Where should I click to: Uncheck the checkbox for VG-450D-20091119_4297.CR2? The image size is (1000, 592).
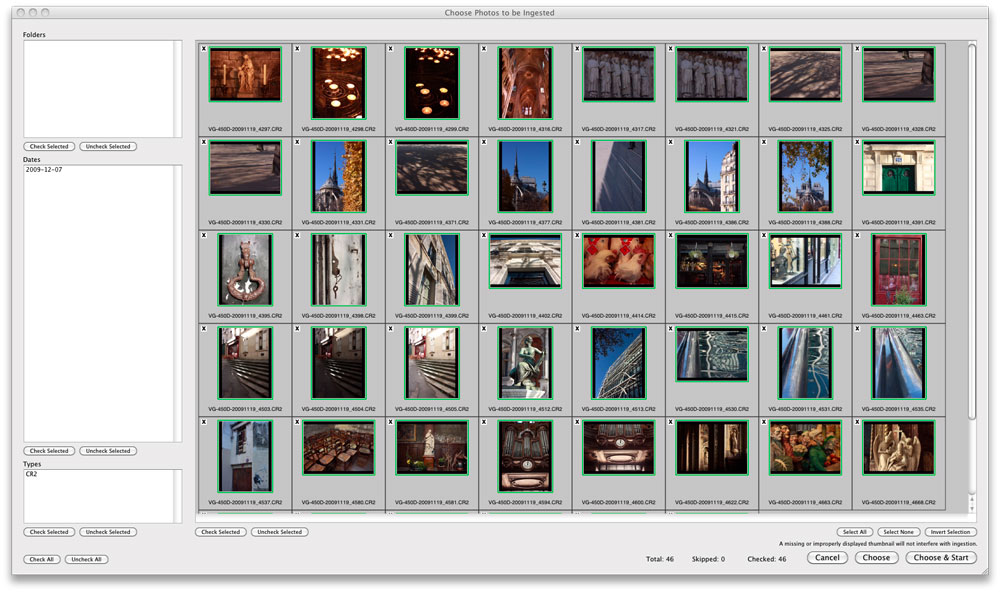tap(204, 48)
